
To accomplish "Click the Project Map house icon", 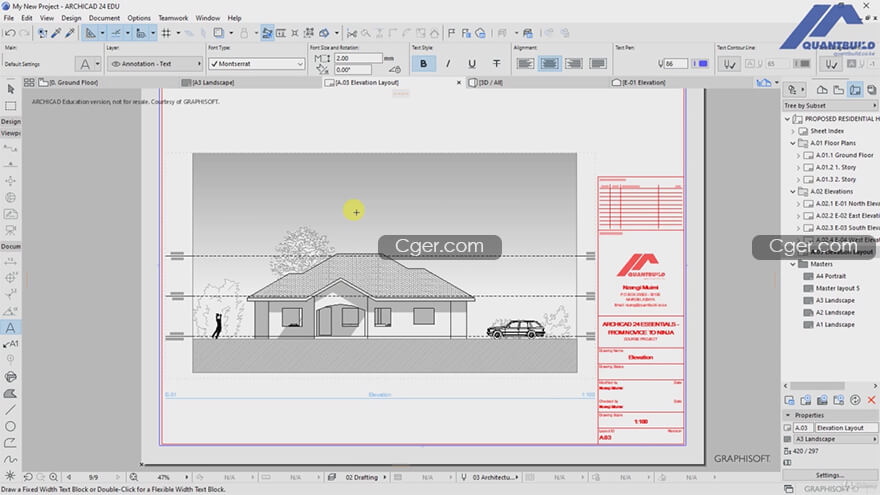I will point(822,89).
